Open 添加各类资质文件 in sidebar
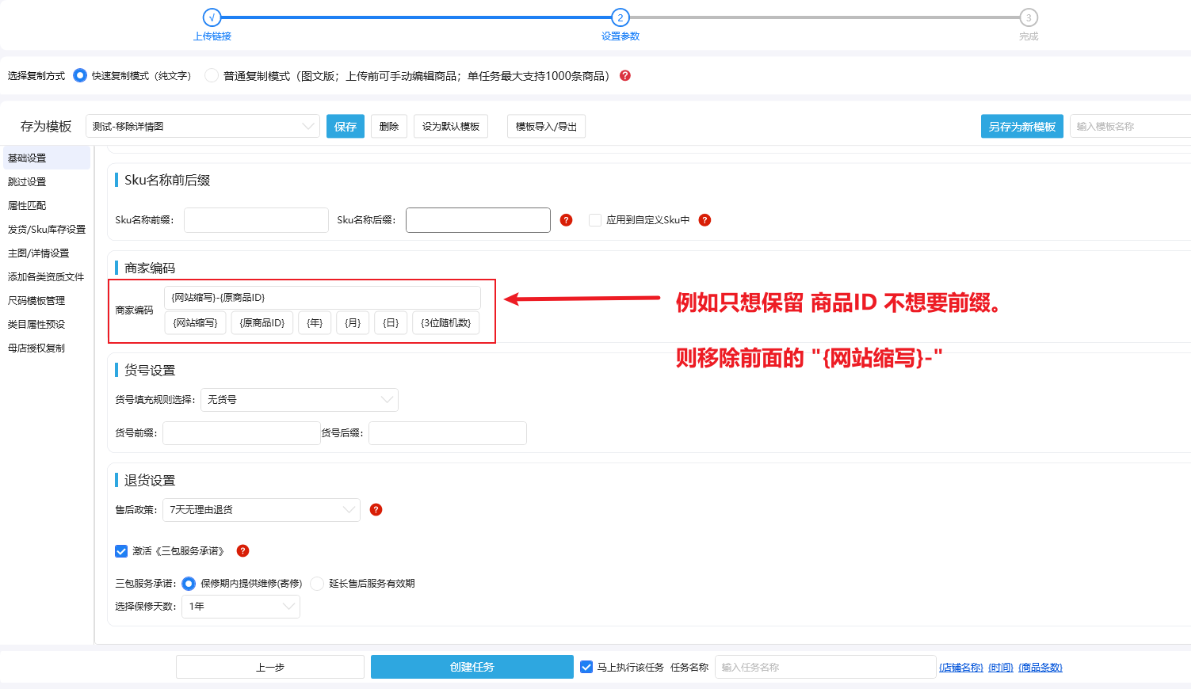Screen dimensions: 1191x689 click(x=46, y=277)
